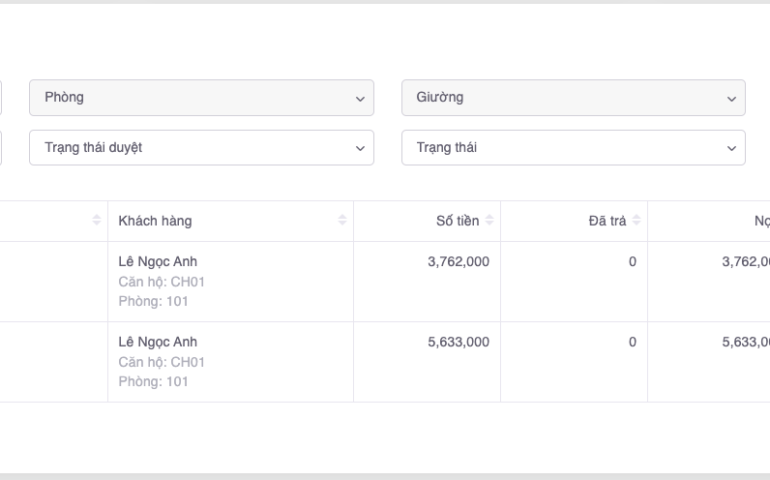Open first row customer Lê Ngọc Anh

tap(158, 262)
